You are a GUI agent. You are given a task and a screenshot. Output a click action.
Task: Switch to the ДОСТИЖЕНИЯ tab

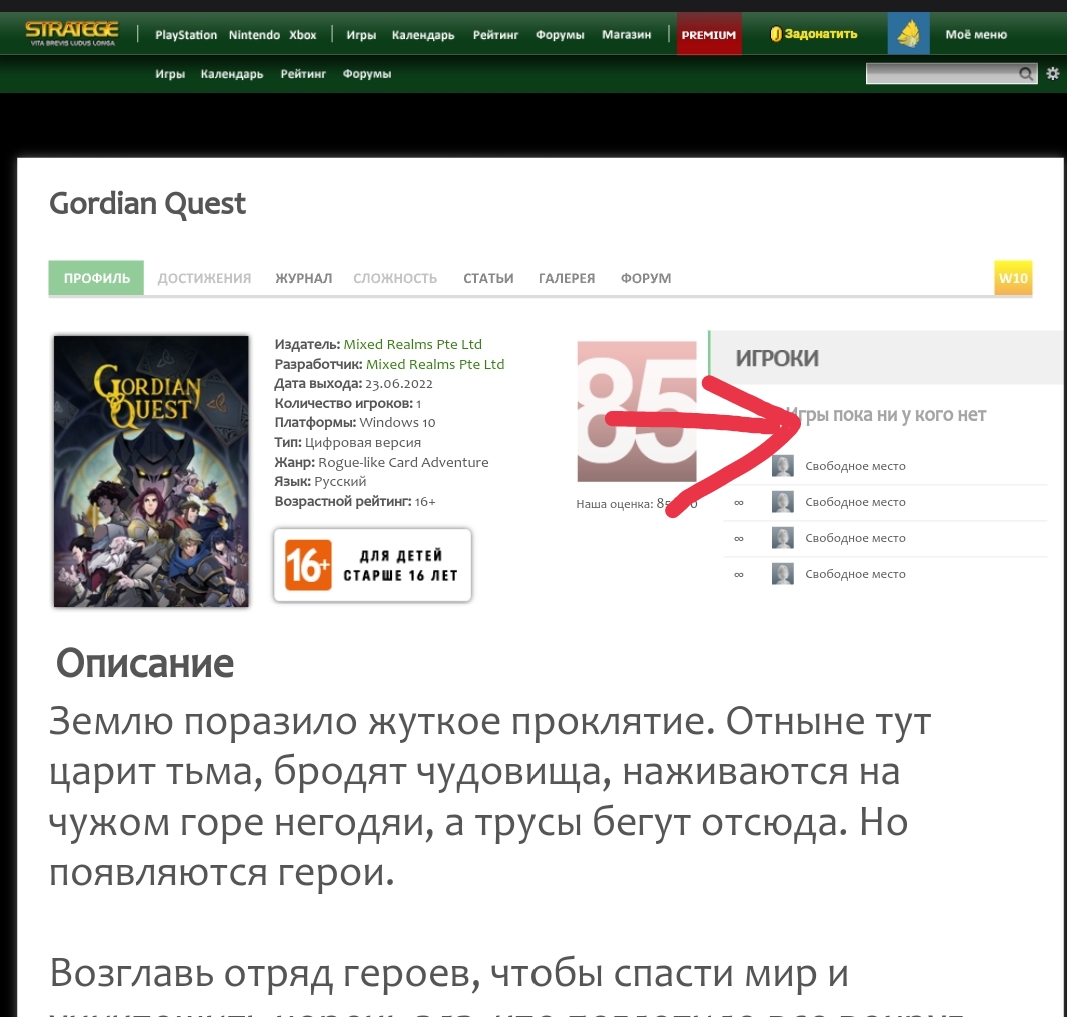204,278
